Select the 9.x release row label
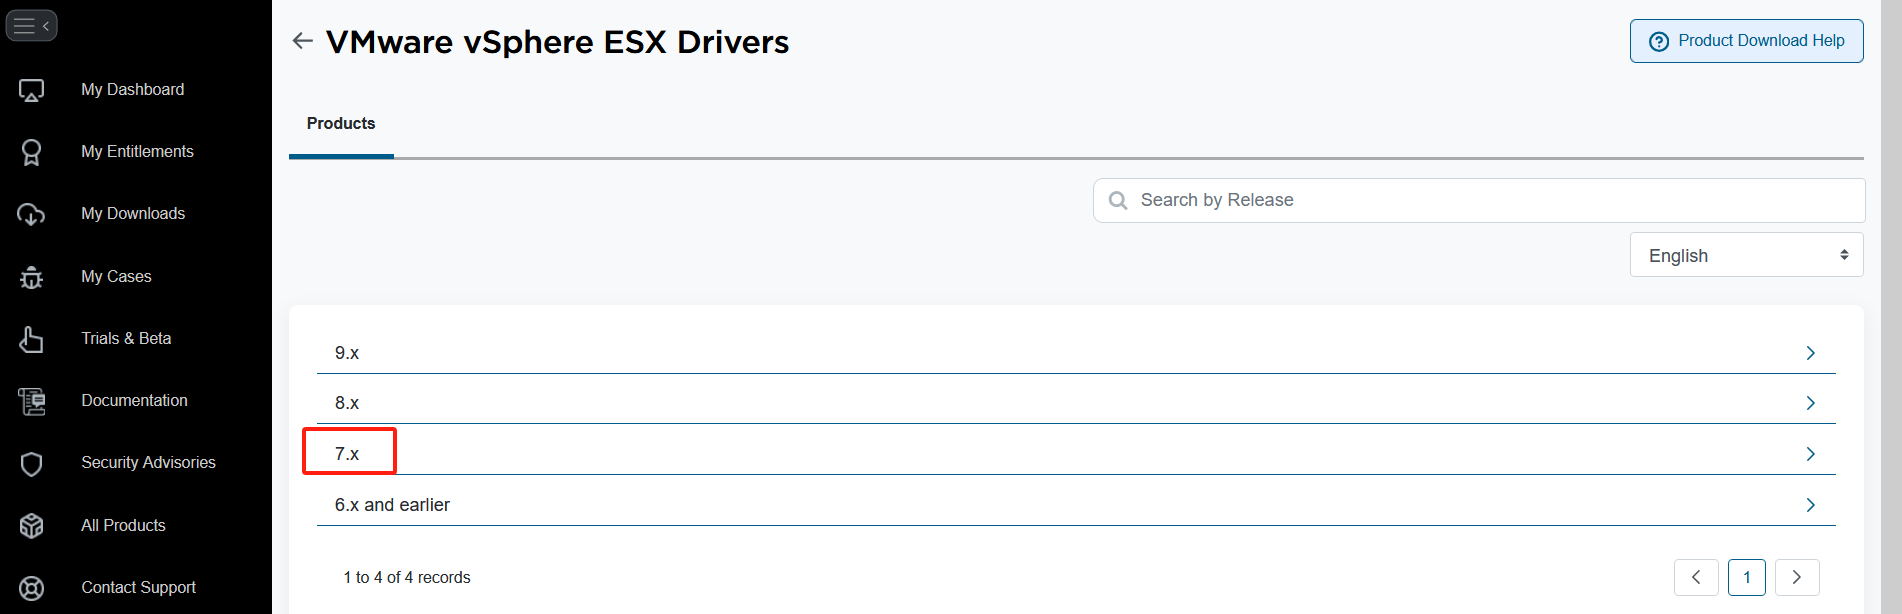This screenshot has height=614, width=1902. (347, 353)
